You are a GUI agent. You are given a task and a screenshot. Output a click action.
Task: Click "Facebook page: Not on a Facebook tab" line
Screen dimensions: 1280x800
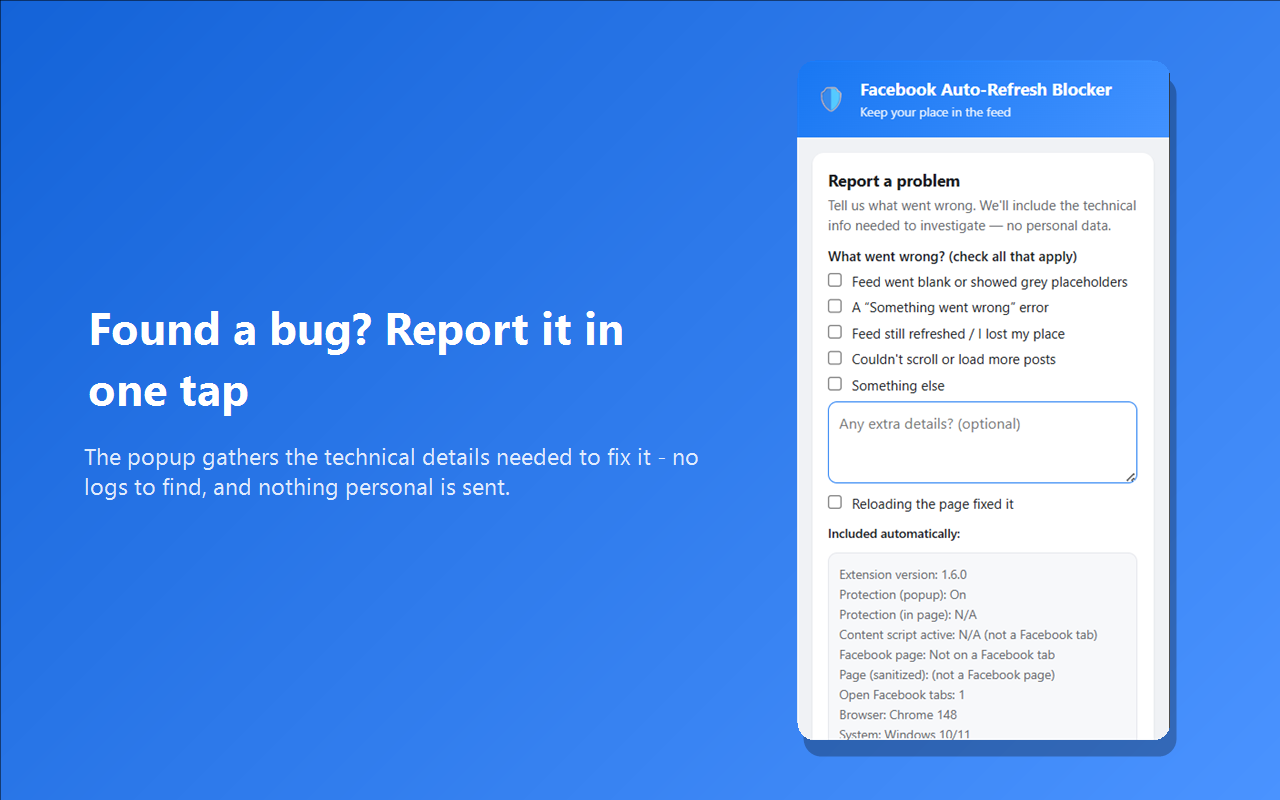(947, 655)
